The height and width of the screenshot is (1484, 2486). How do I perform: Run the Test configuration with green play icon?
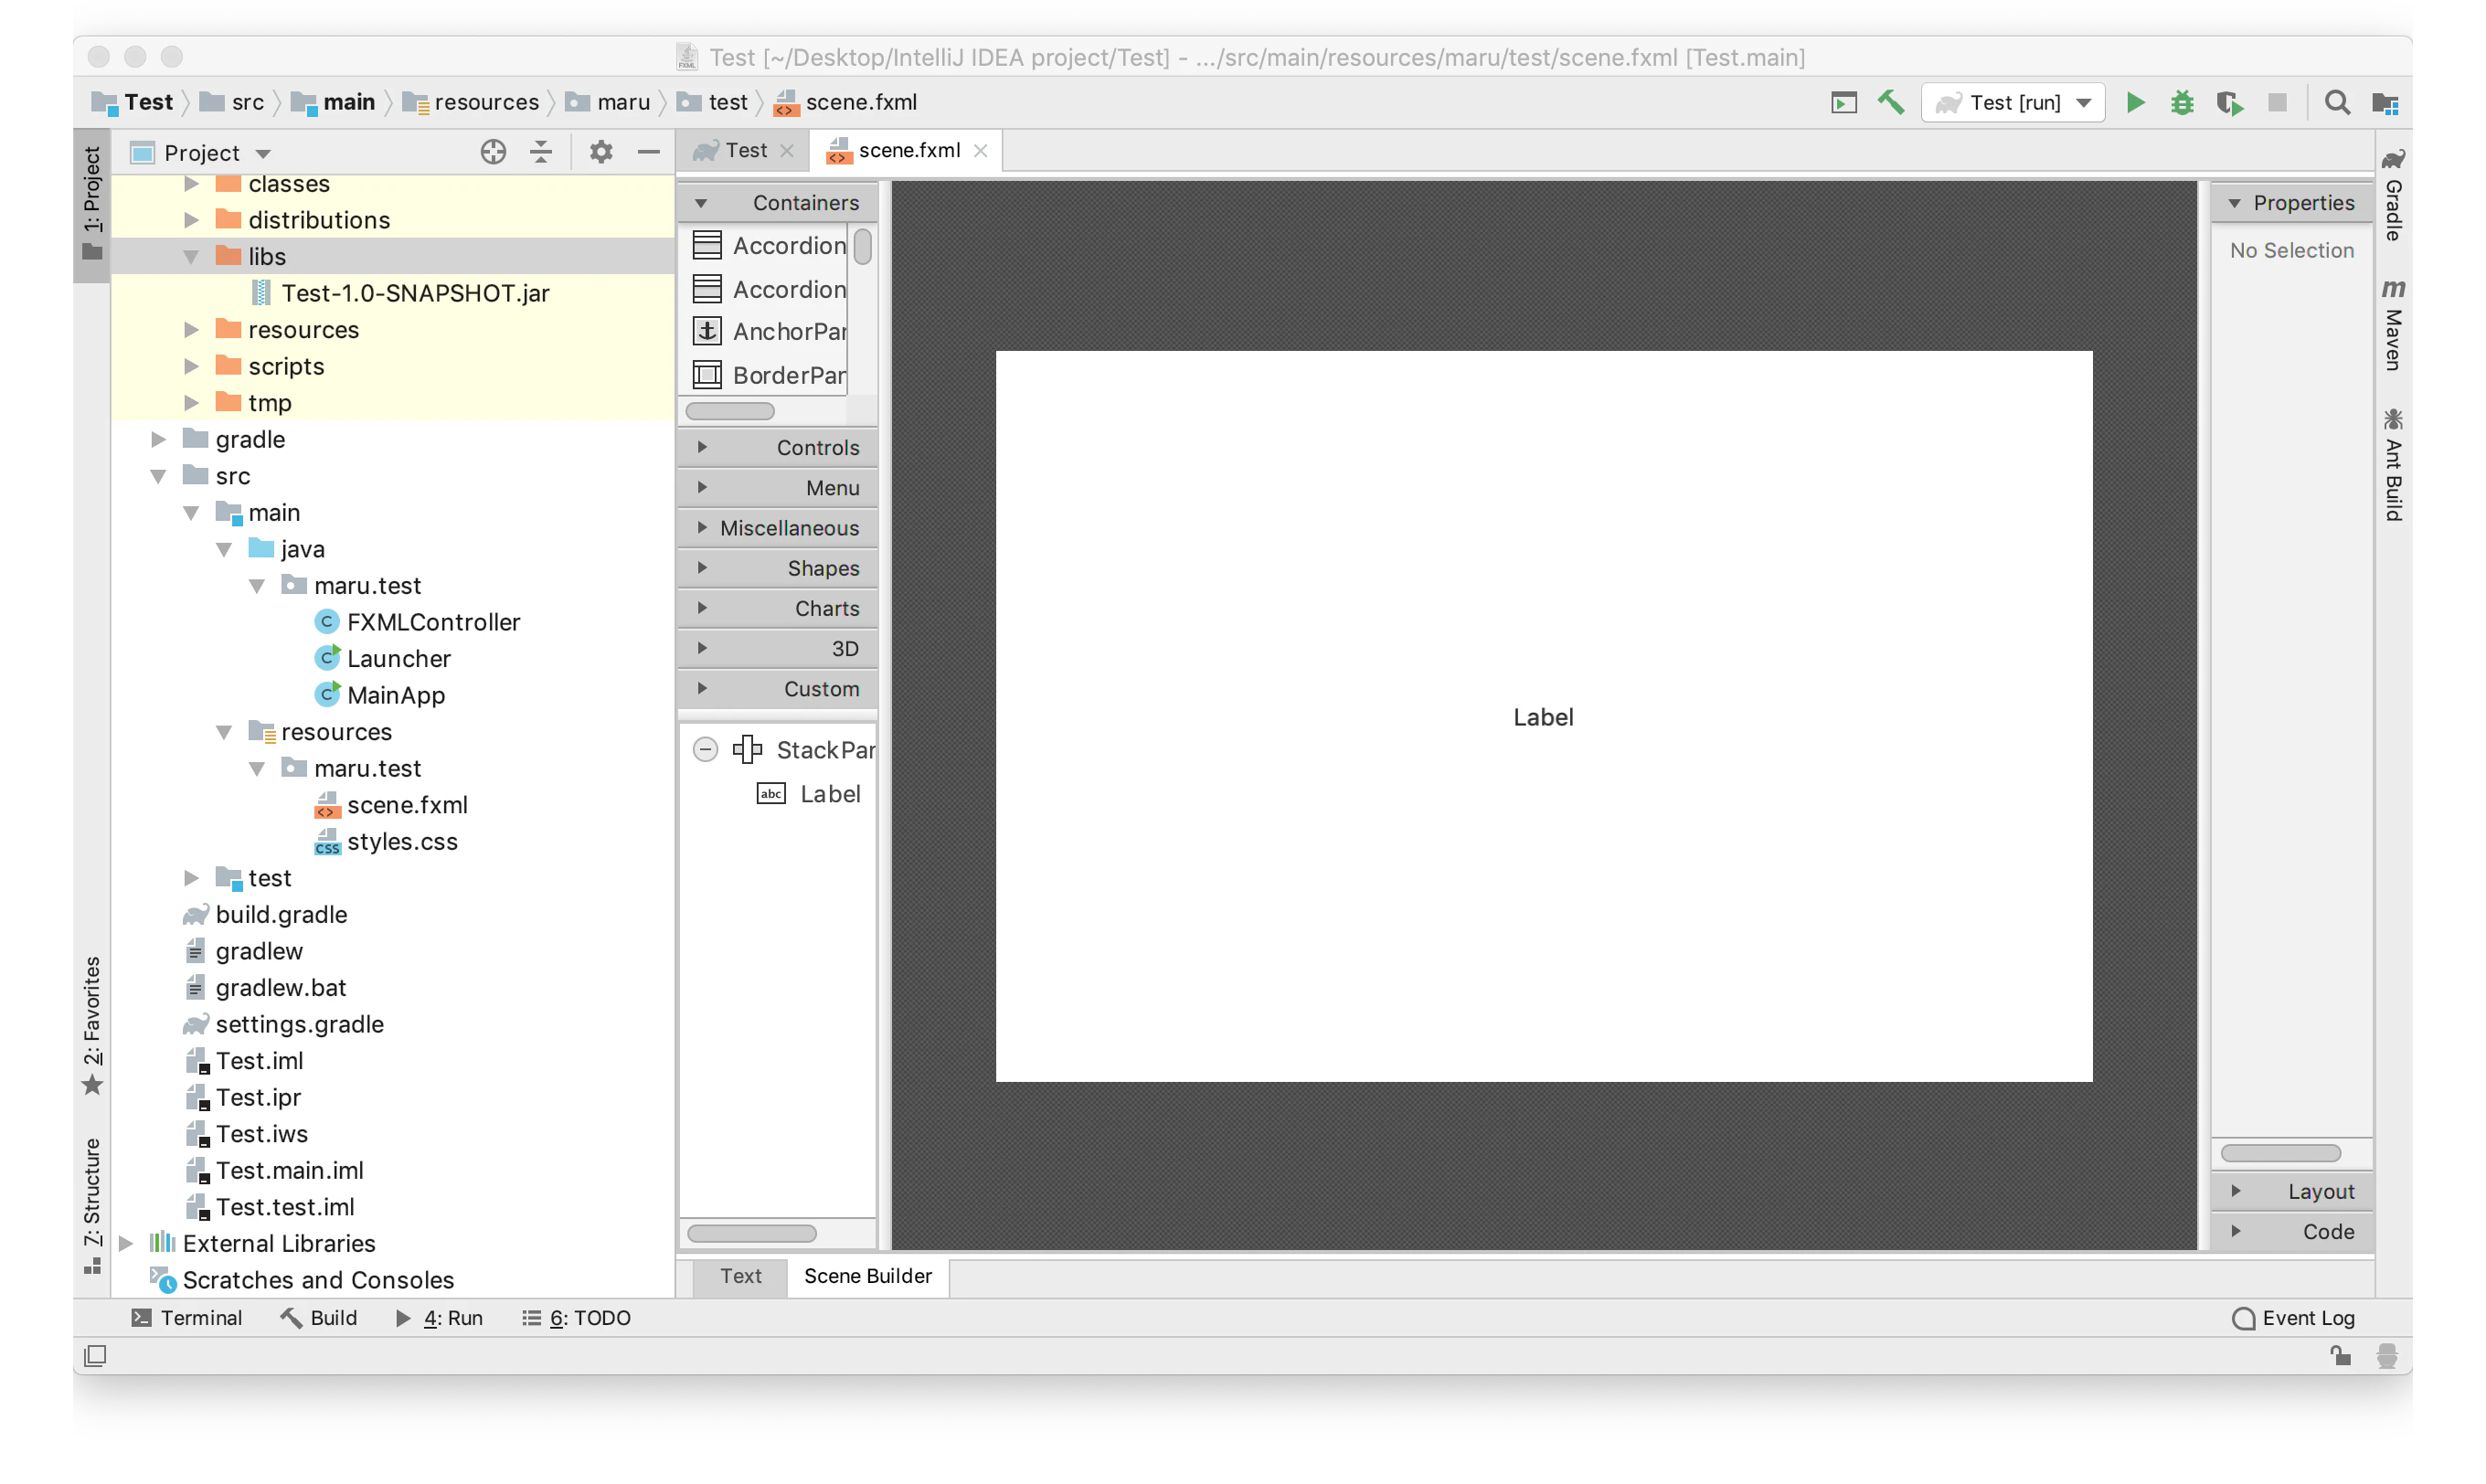tap(2135, 102)
